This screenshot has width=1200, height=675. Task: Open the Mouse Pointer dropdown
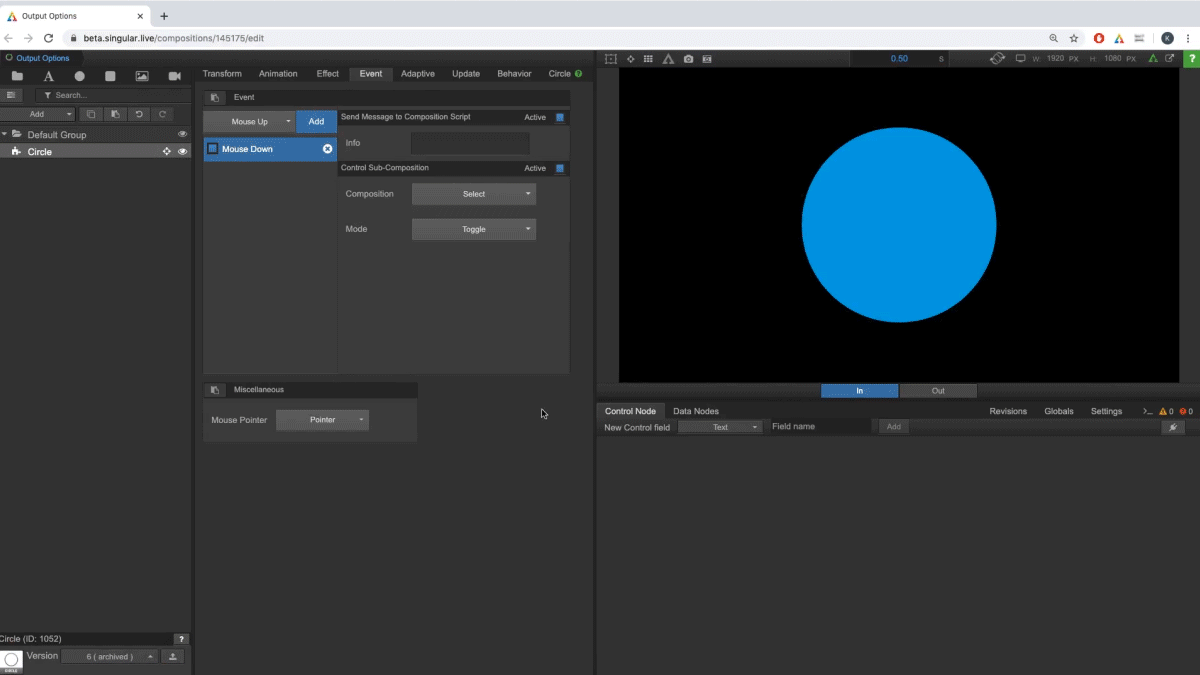(322, 420)
